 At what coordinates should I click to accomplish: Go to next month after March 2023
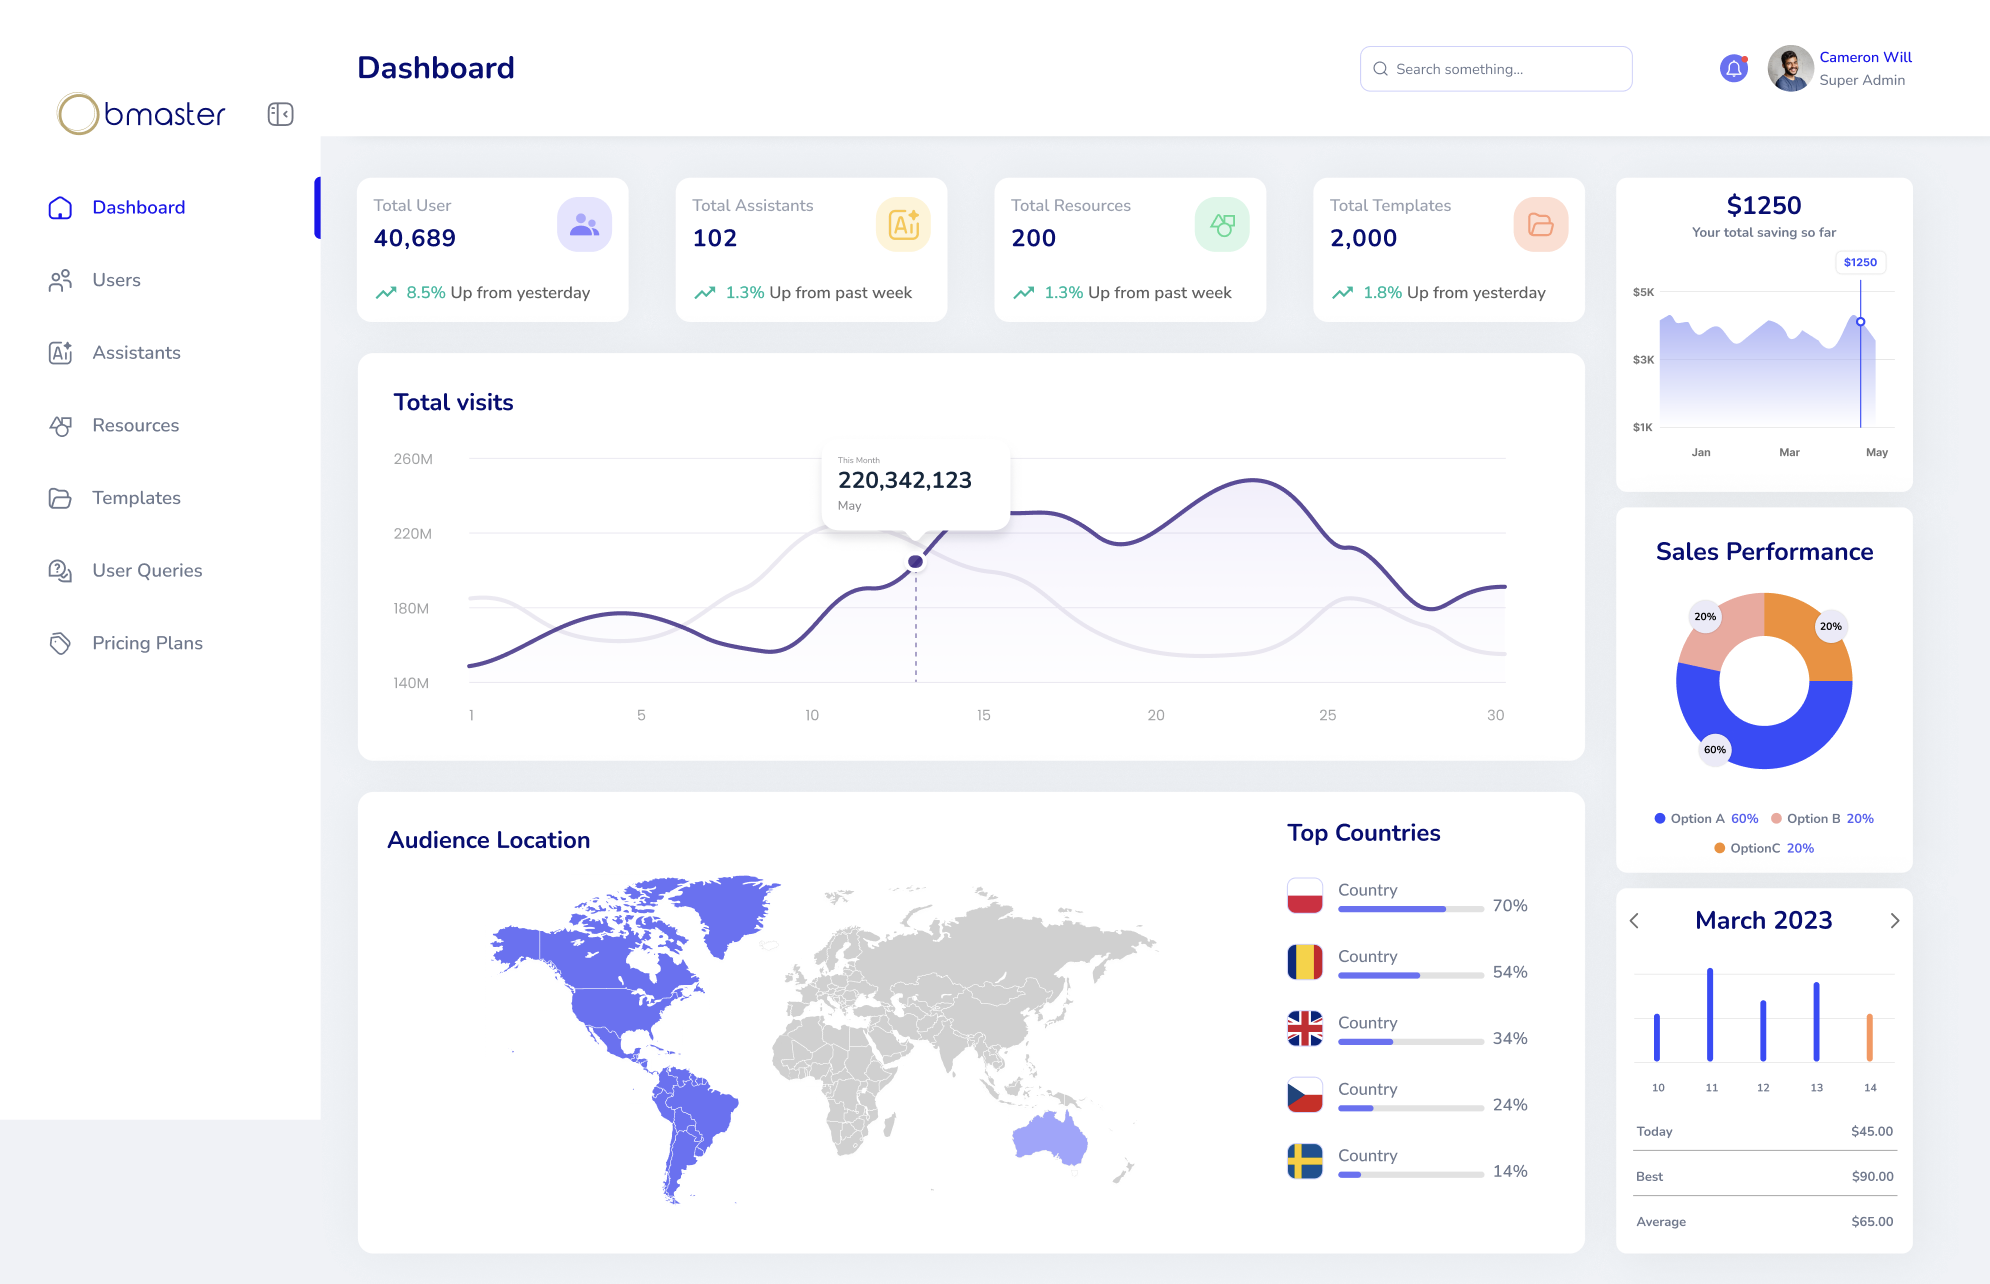coord(1894,921)
